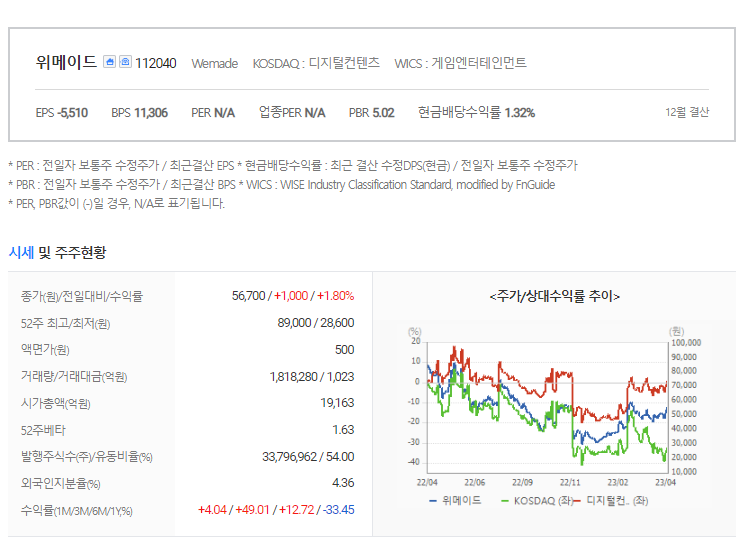
Task: Click the BPS 11,306 value
Action: pos(140,113)
